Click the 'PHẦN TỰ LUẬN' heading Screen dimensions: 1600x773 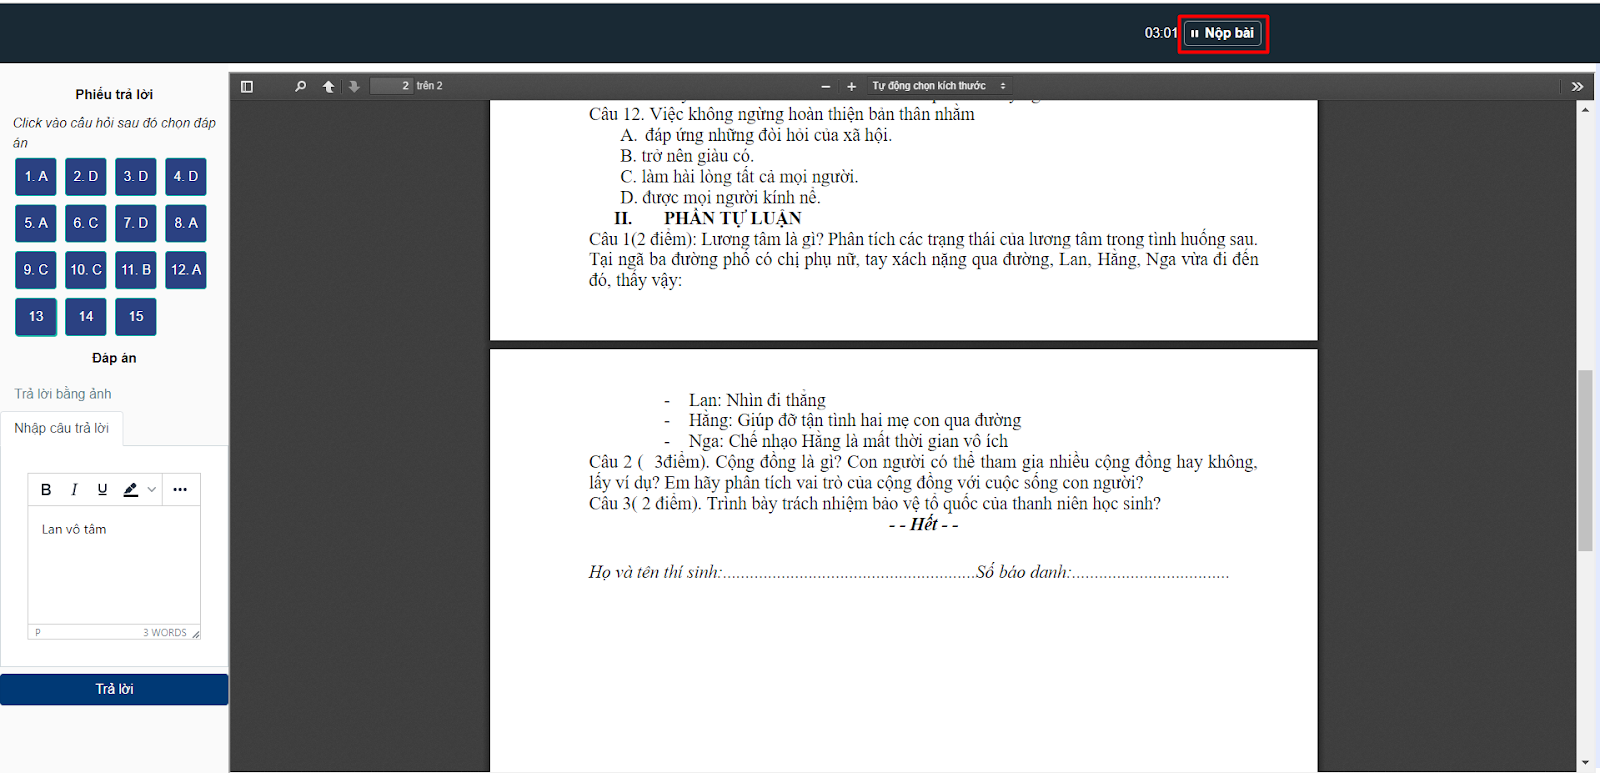(732, 218)
